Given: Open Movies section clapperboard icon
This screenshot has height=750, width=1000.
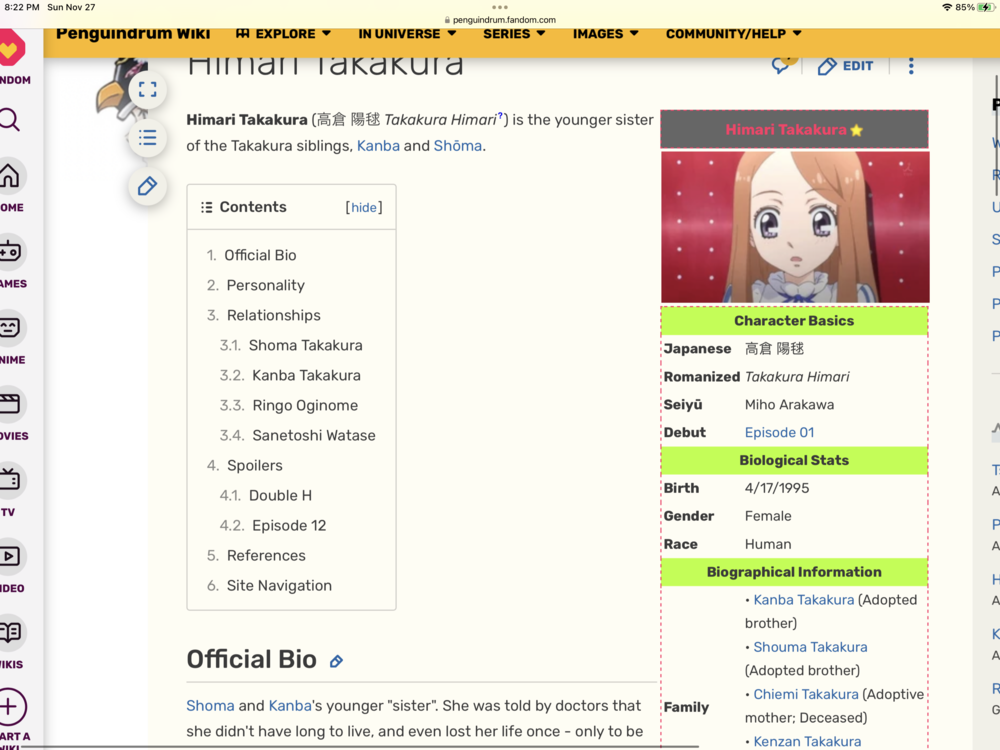Looking at the screenshot, I should coord(9,404).
